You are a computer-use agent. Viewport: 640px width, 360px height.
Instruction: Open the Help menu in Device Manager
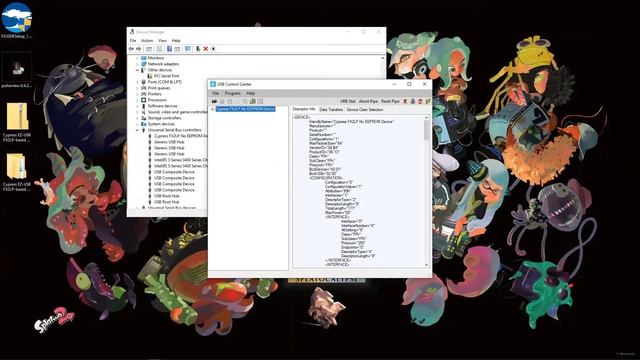176,40
